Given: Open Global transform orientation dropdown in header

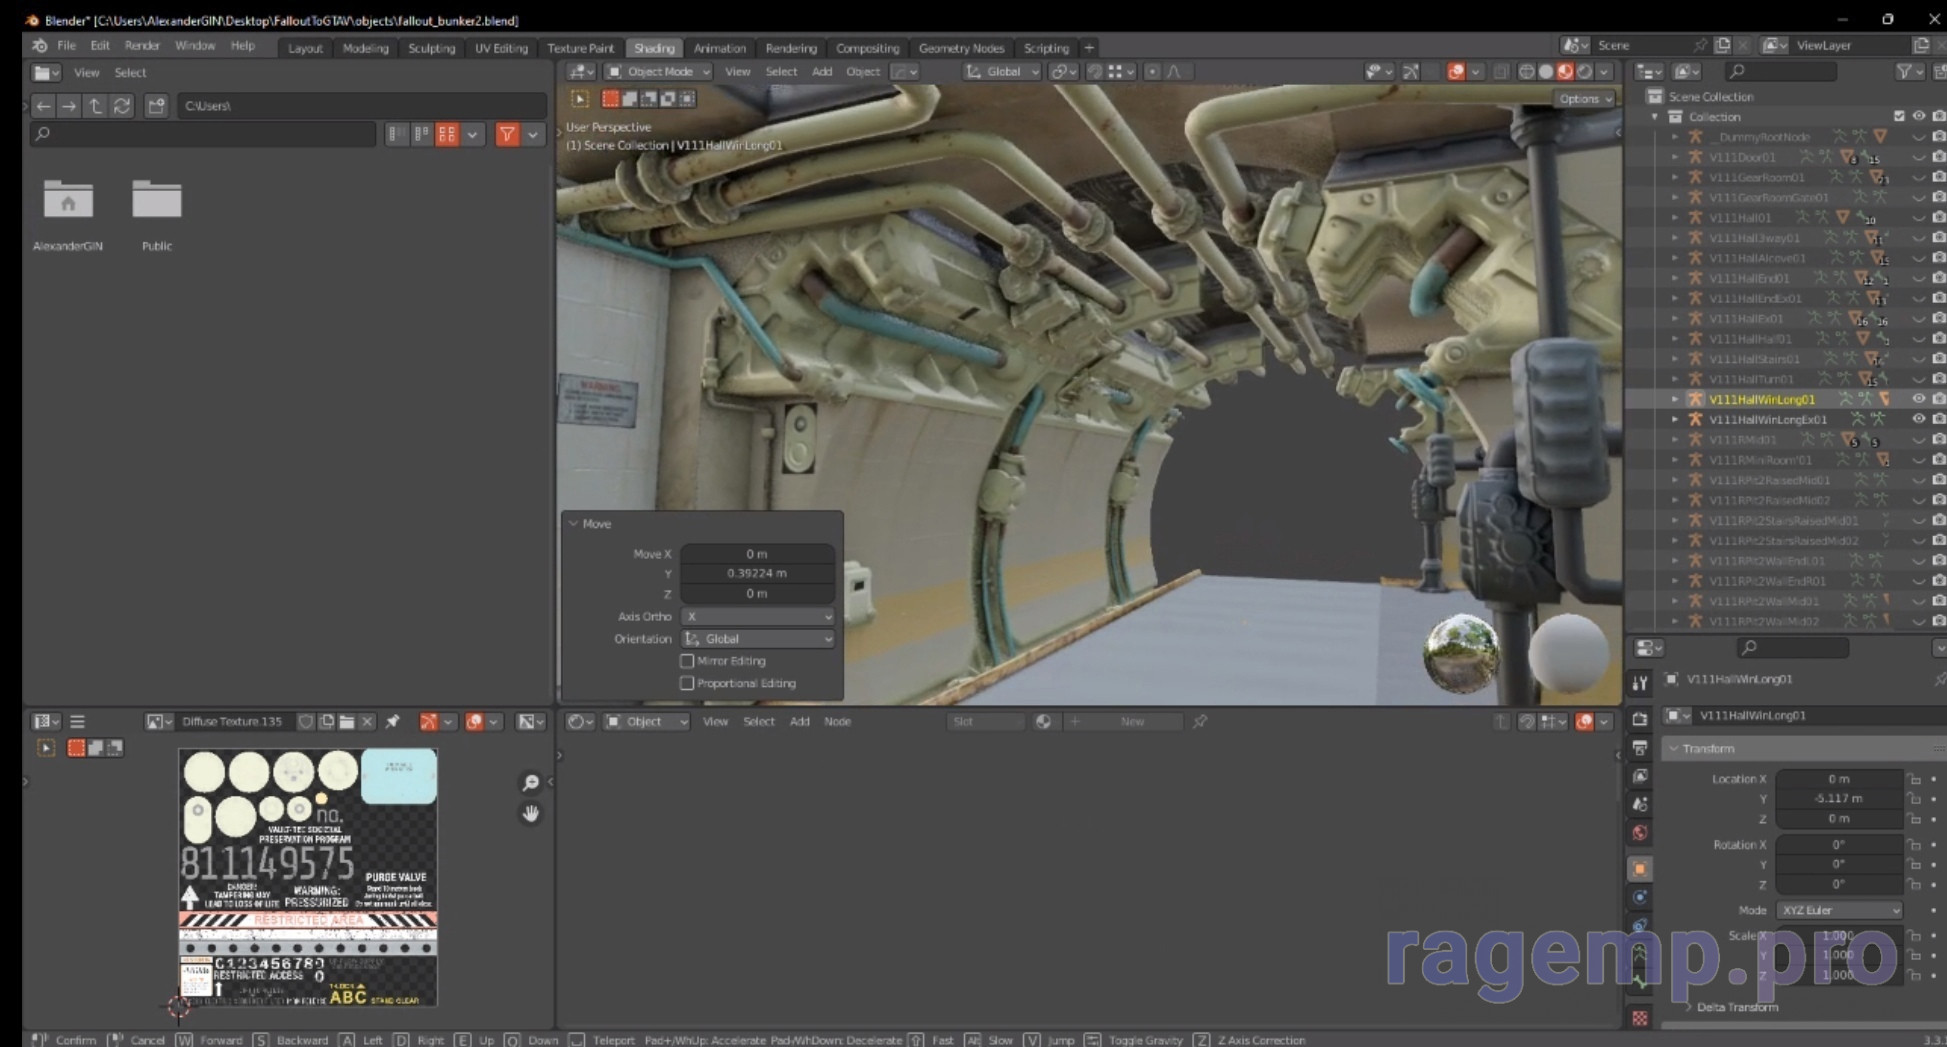Looking at the screenshot, I should click(1003, 72).
